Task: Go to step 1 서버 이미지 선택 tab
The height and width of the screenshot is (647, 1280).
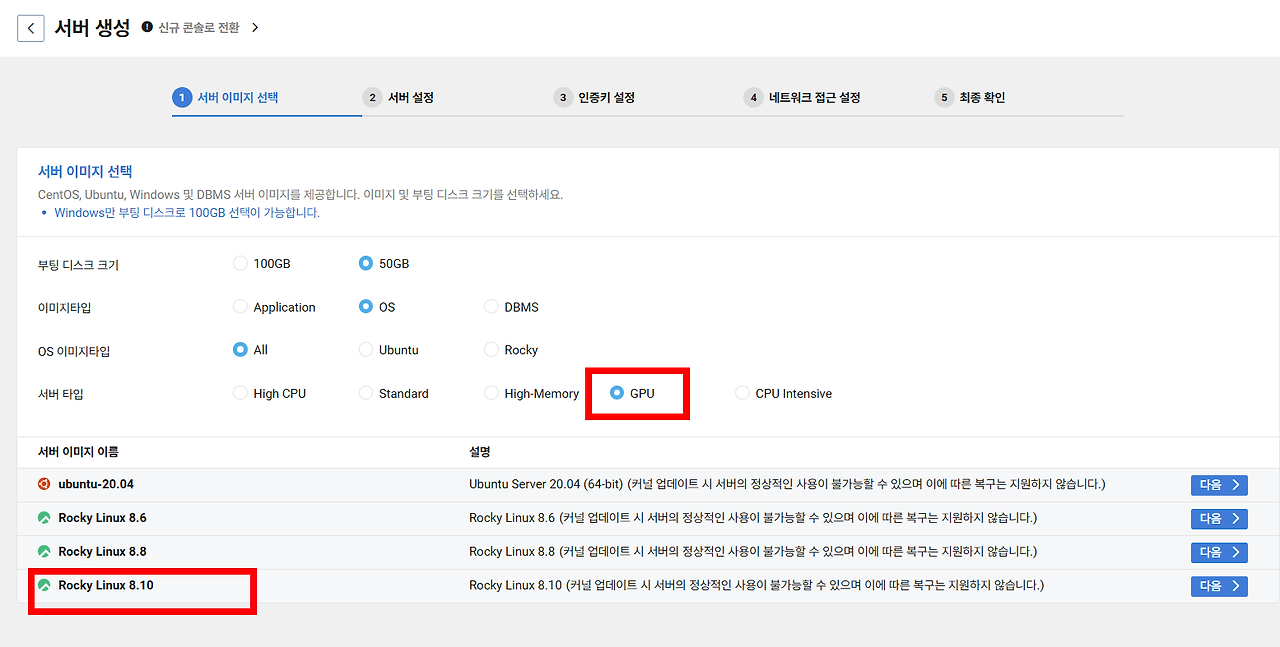Action: [225, 97]
